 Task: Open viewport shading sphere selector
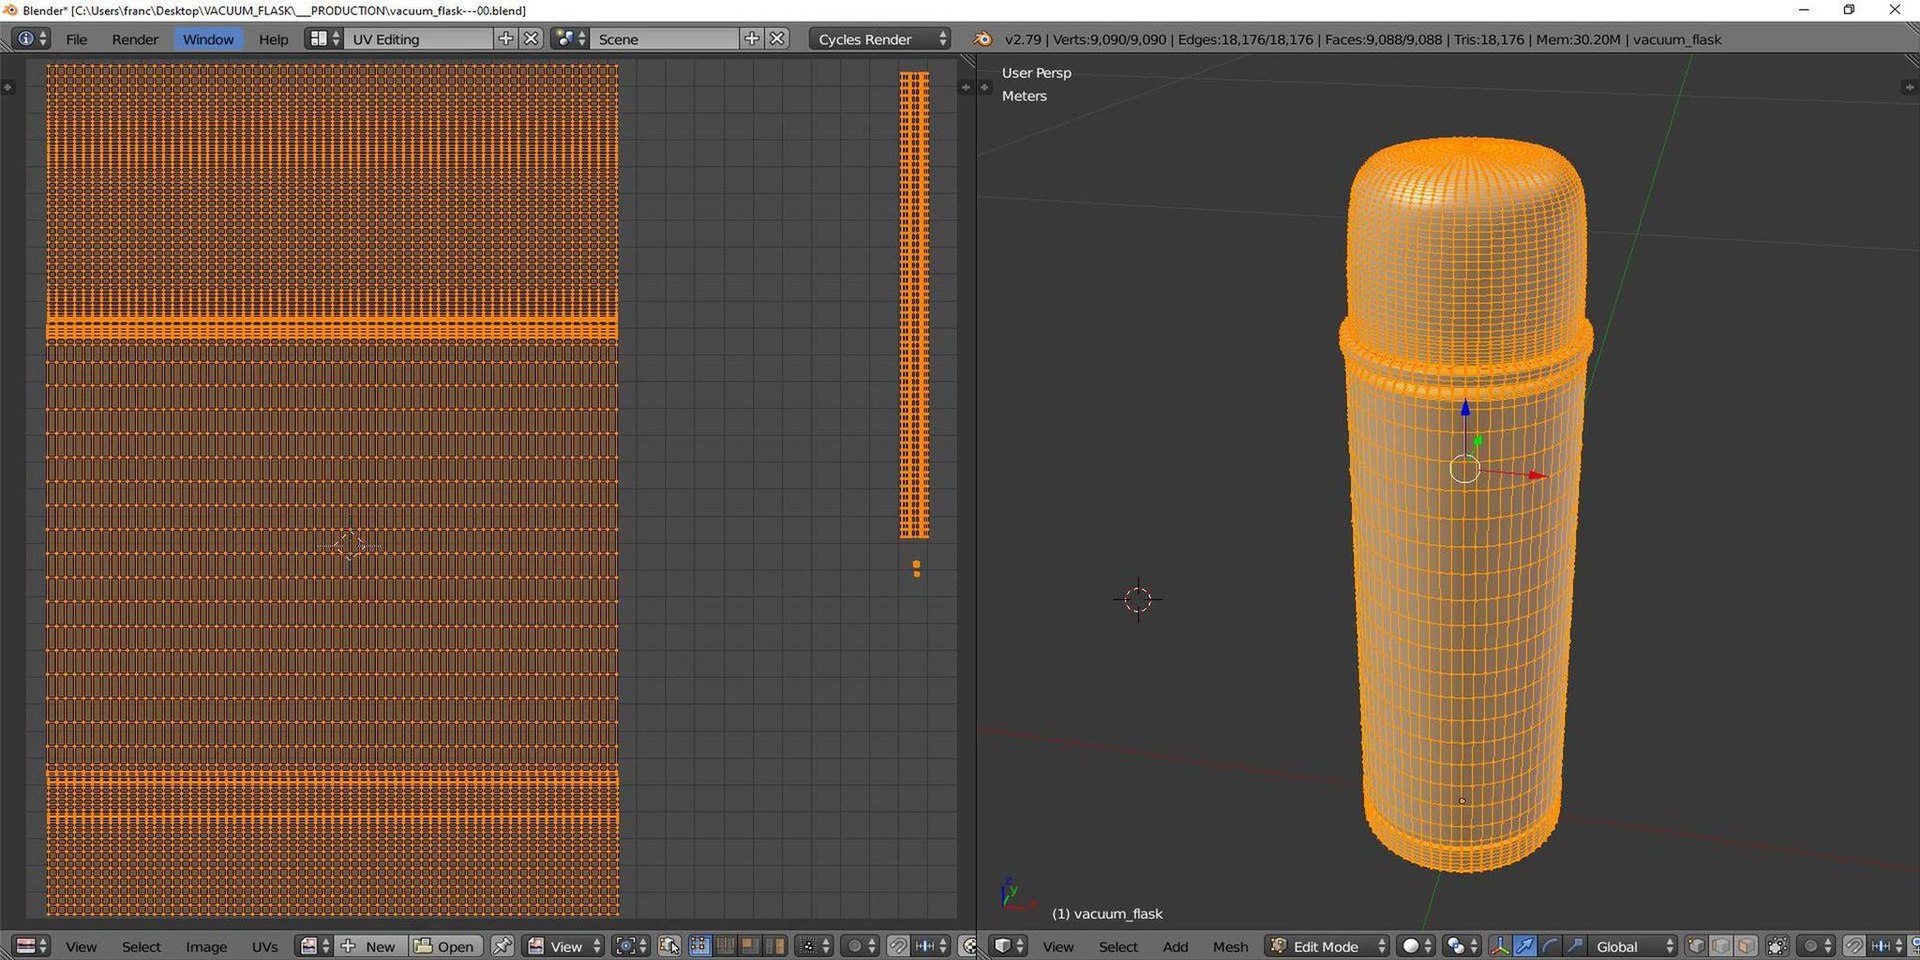click(1417, 946)
